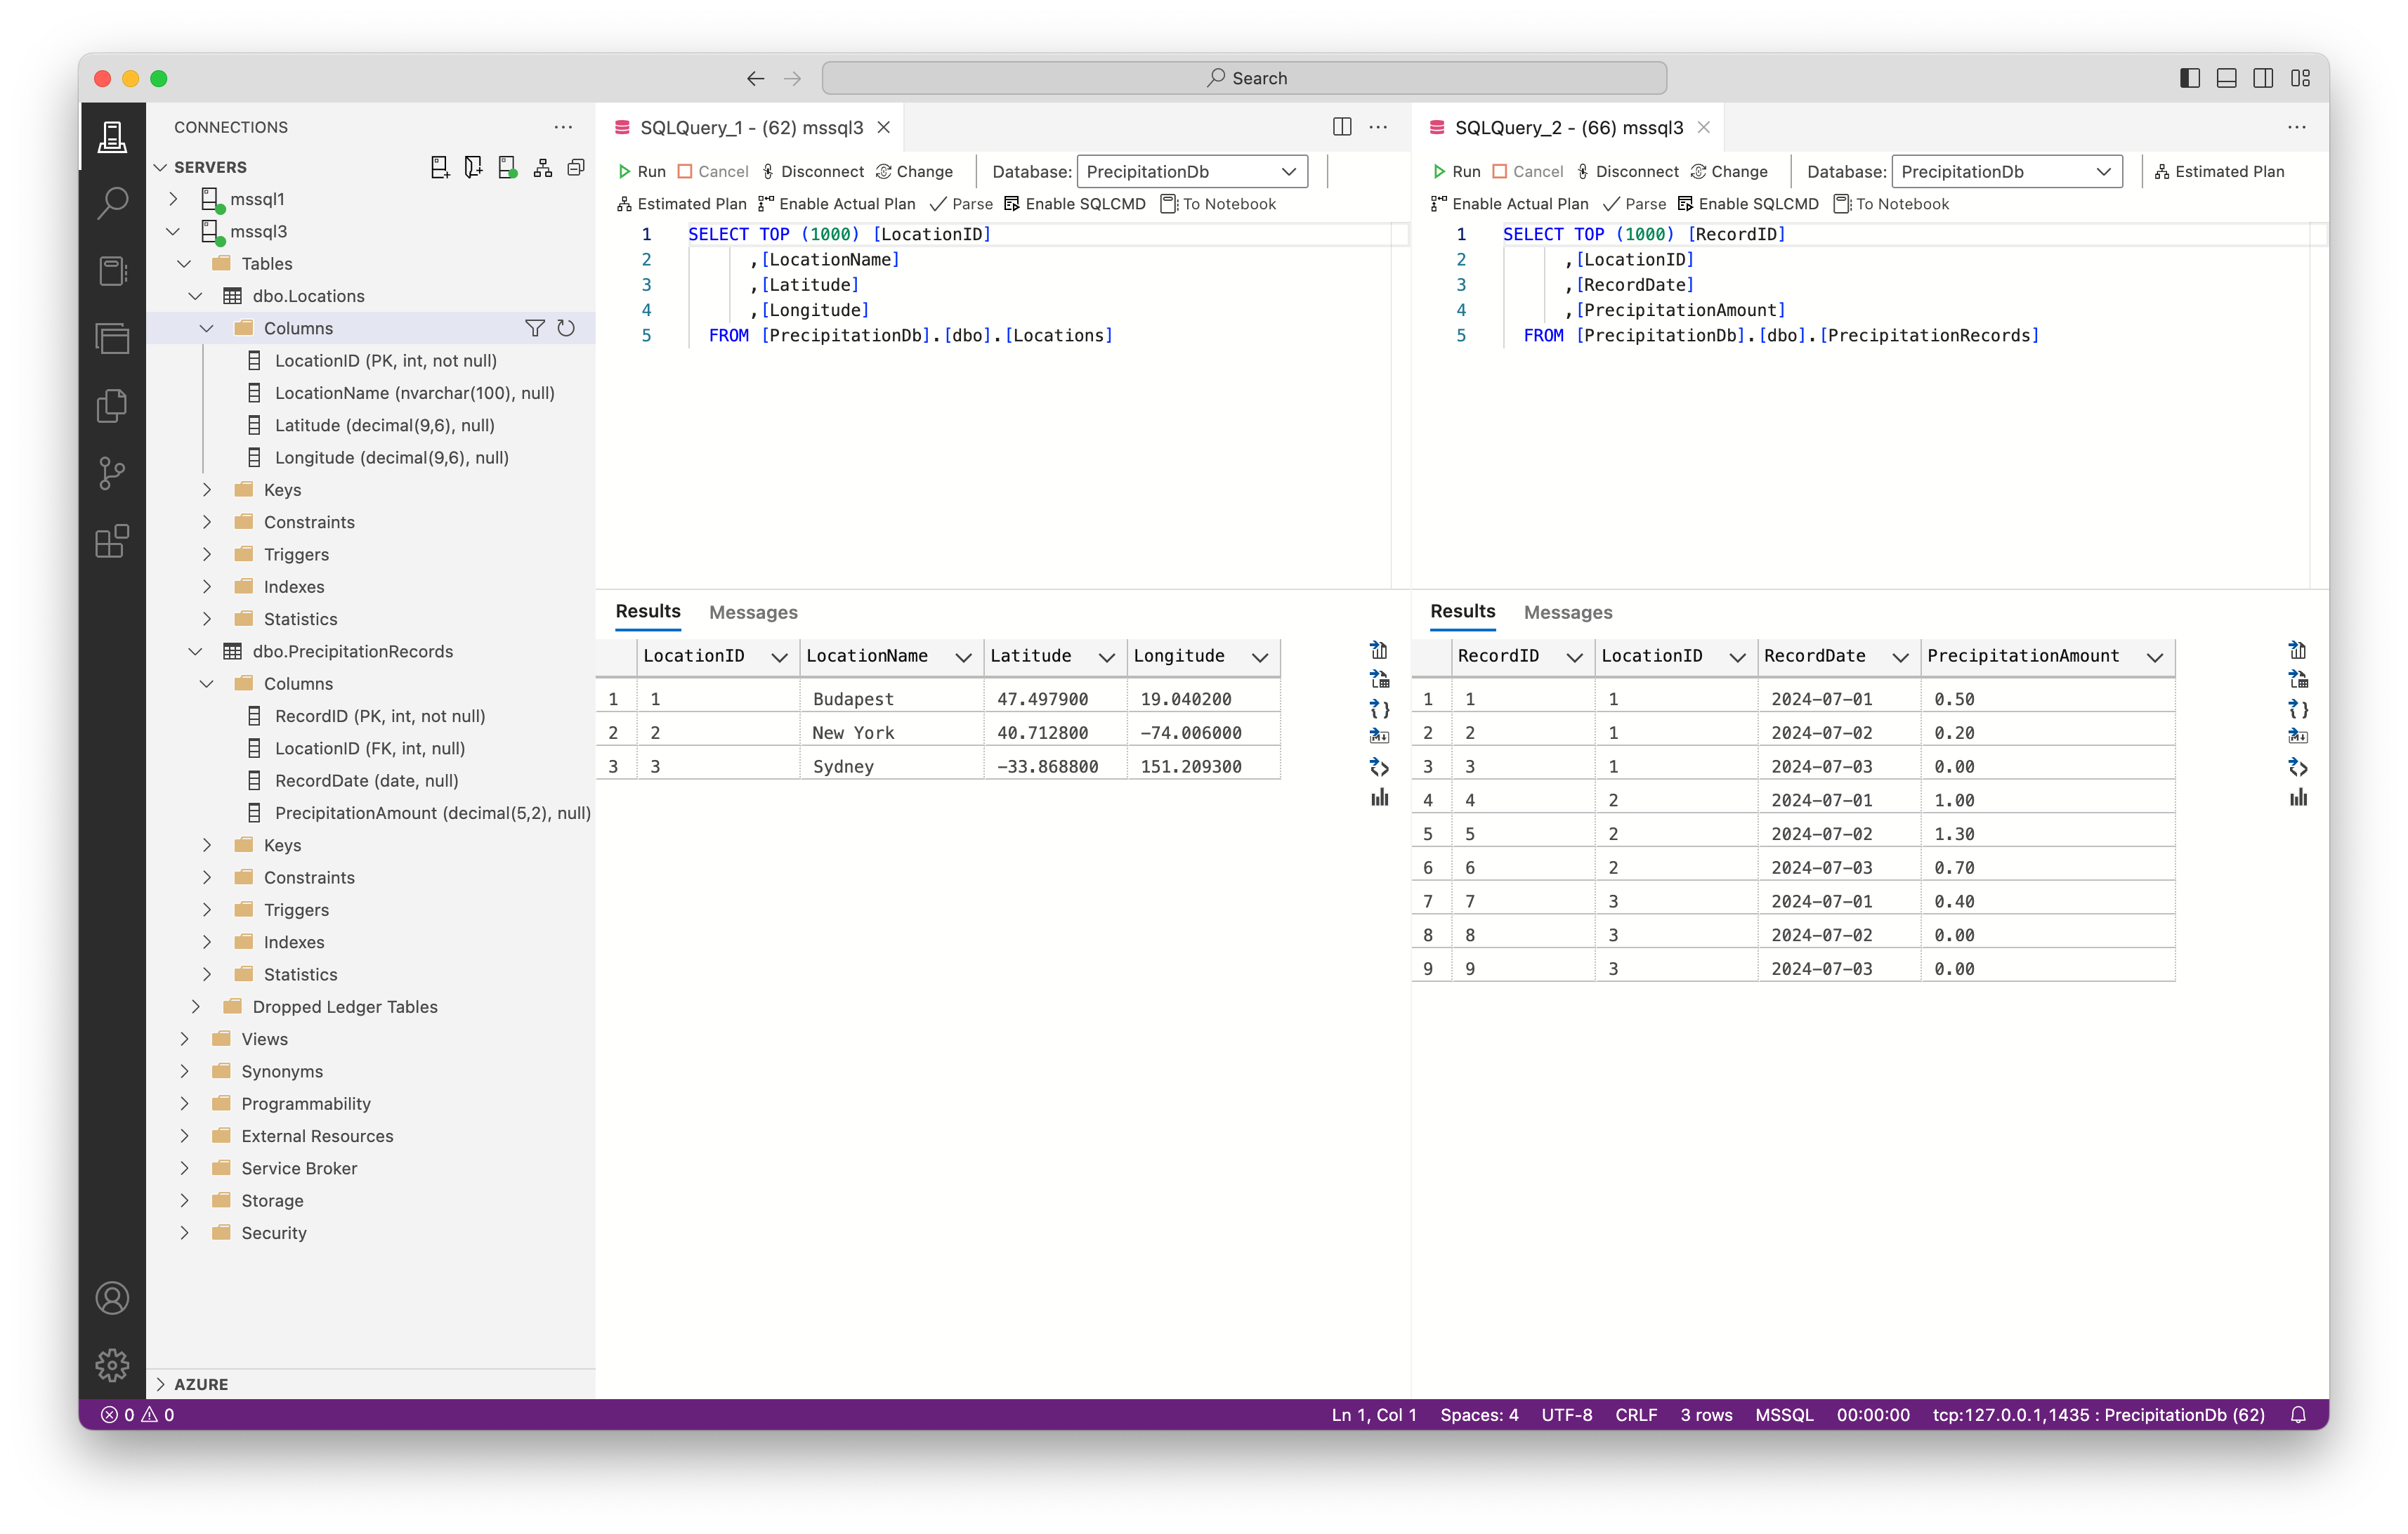Open Messages tab in SQLQuery_2 pane
This screenshot has width=2408, height=1534.
pos(1568,612)
